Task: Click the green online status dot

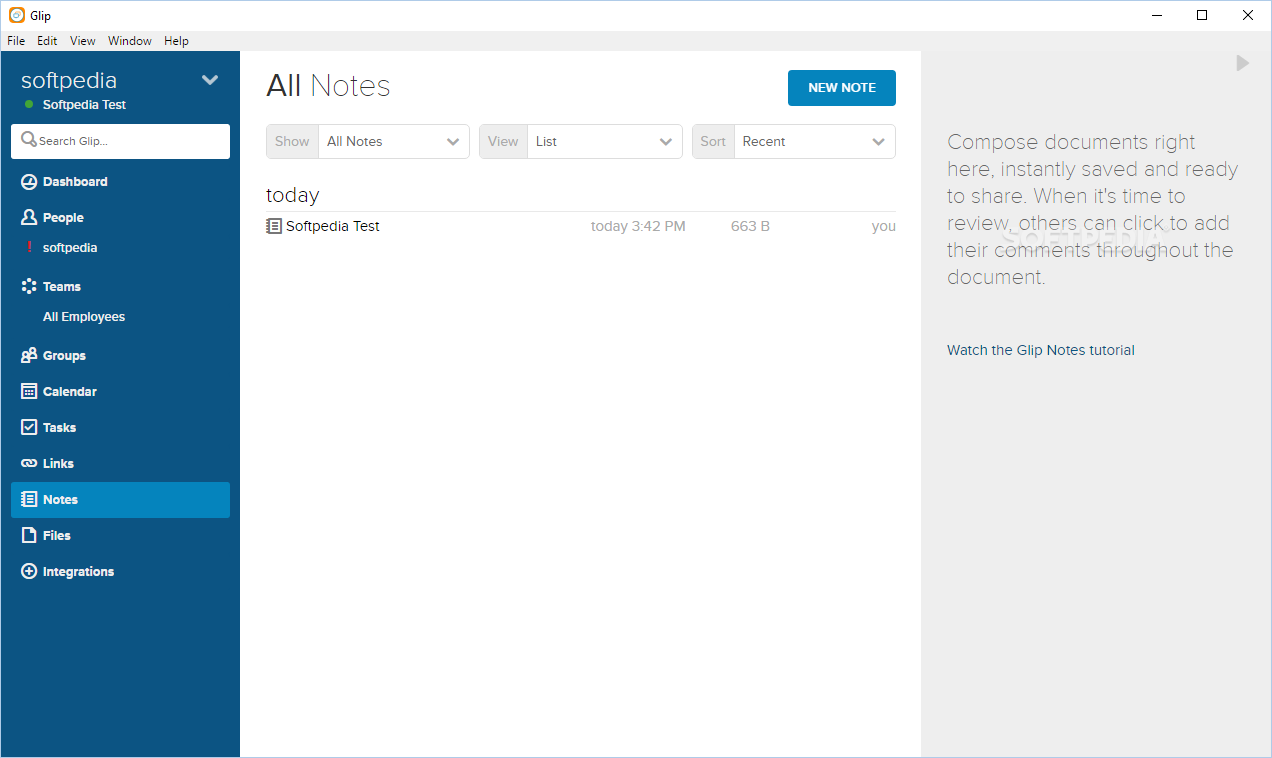Action: pyautogui.click(x=29, y=105)
